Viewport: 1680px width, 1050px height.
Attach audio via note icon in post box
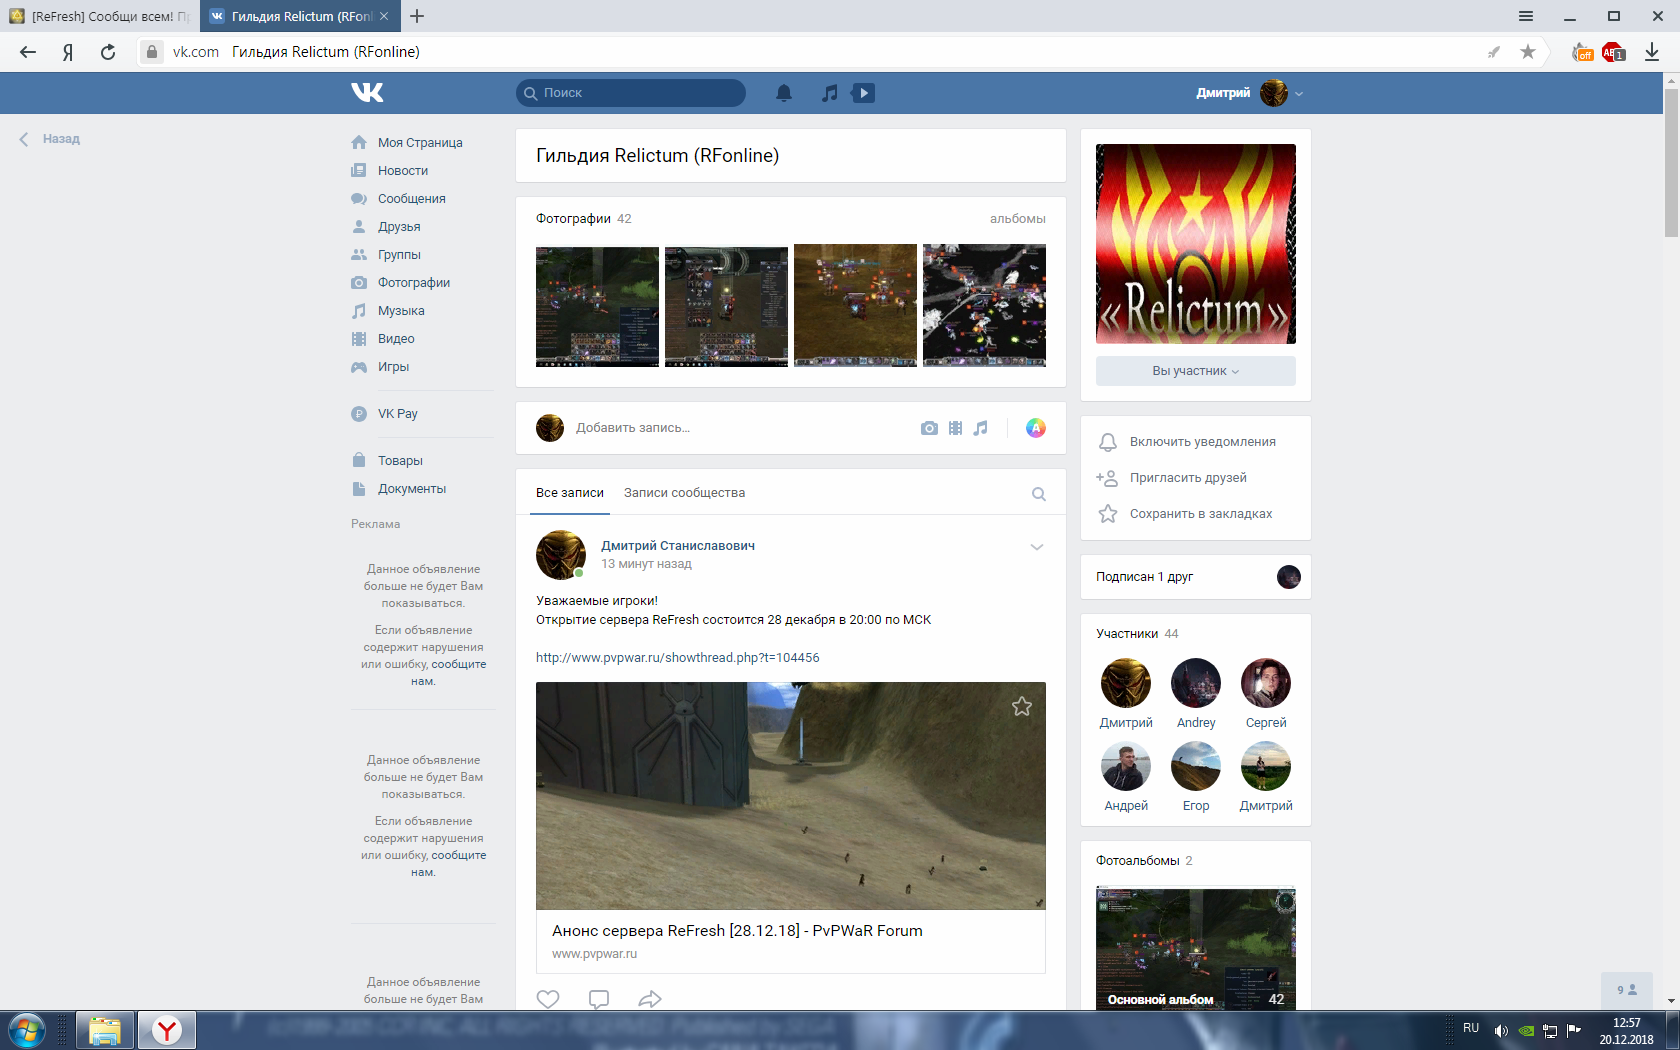tap(981, 428)
